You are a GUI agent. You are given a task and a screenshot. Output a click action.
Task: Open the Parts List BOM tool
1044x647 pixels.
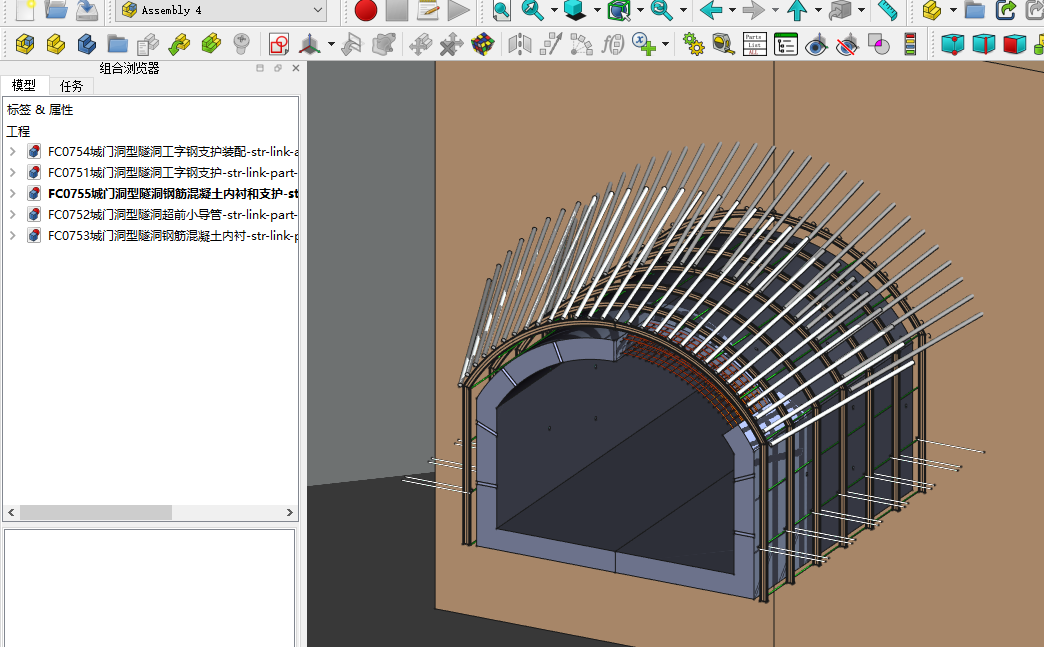click(x=755, y=44)
